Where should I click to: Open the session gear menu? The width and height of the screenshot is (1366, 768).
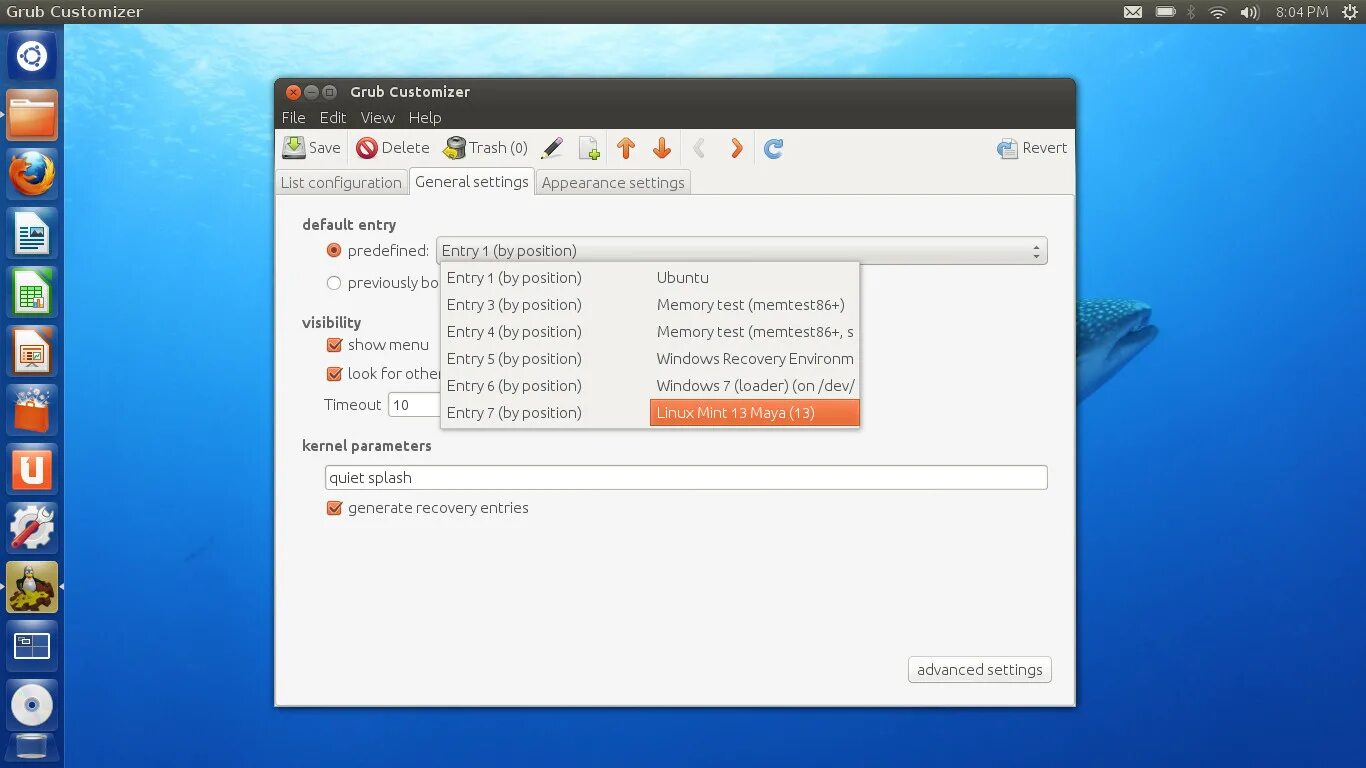(1350, 12)
